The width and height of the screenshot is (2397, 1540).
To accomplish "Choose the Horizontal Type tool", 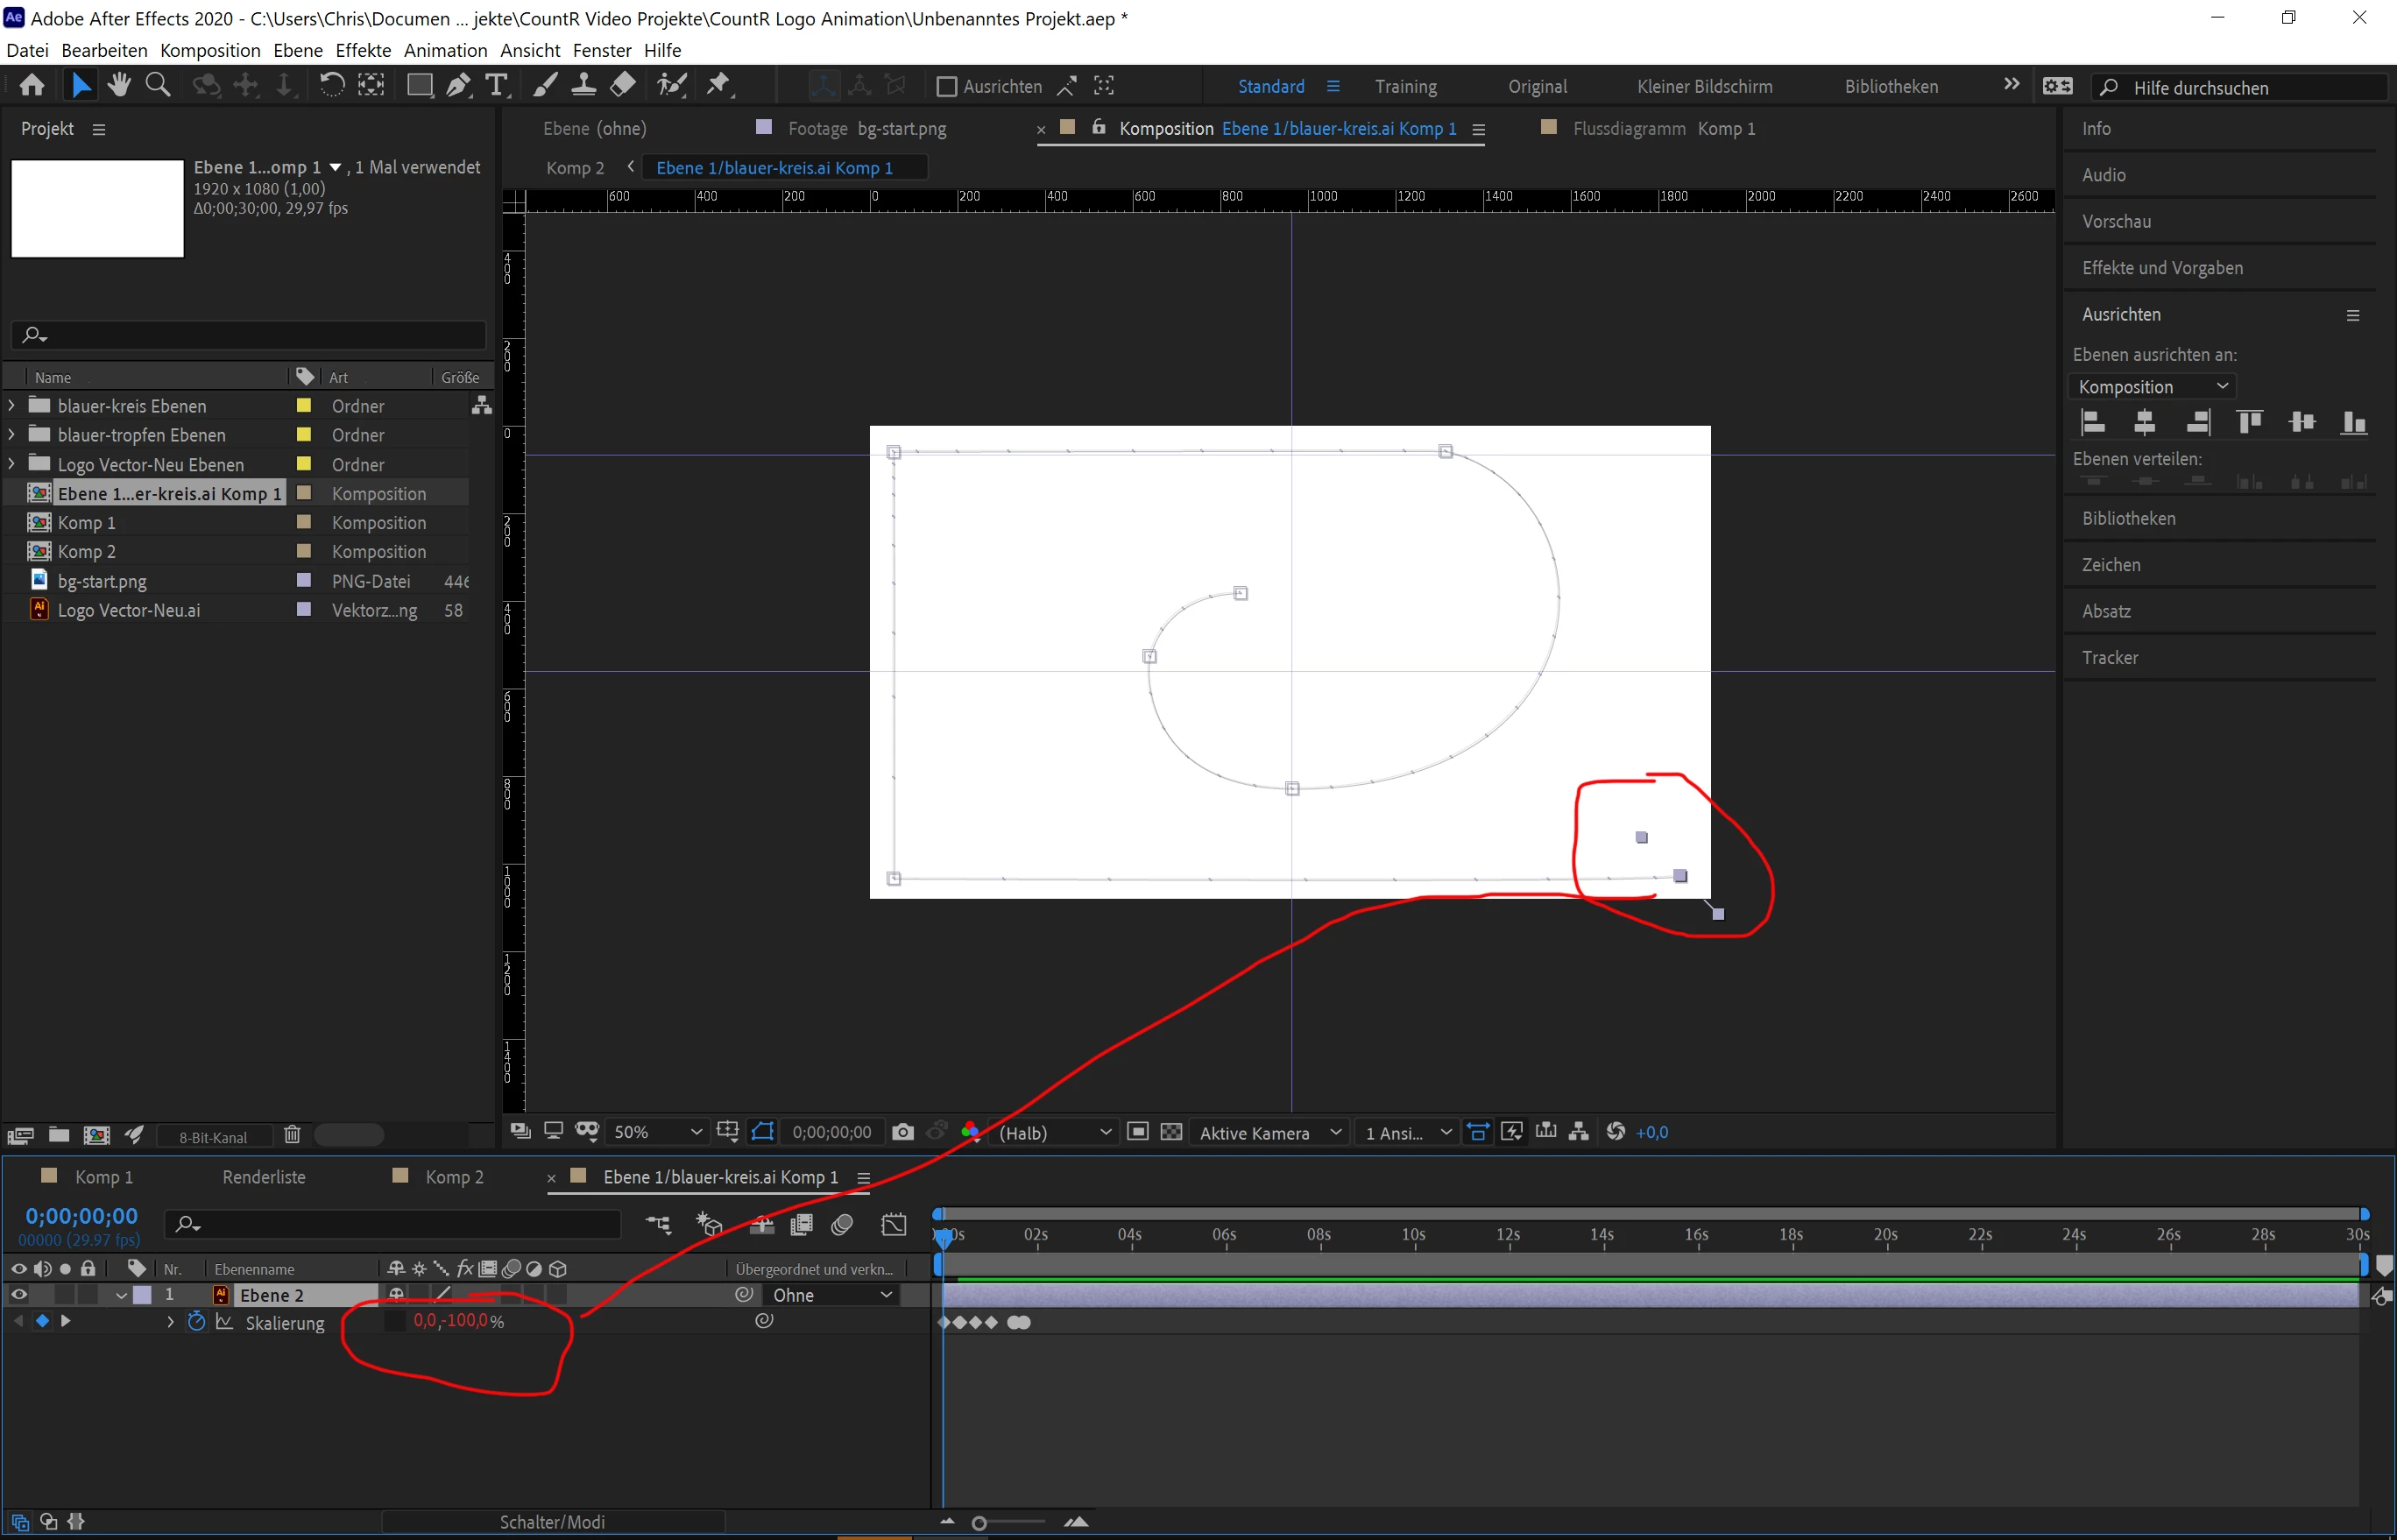I will pos(496,86).
